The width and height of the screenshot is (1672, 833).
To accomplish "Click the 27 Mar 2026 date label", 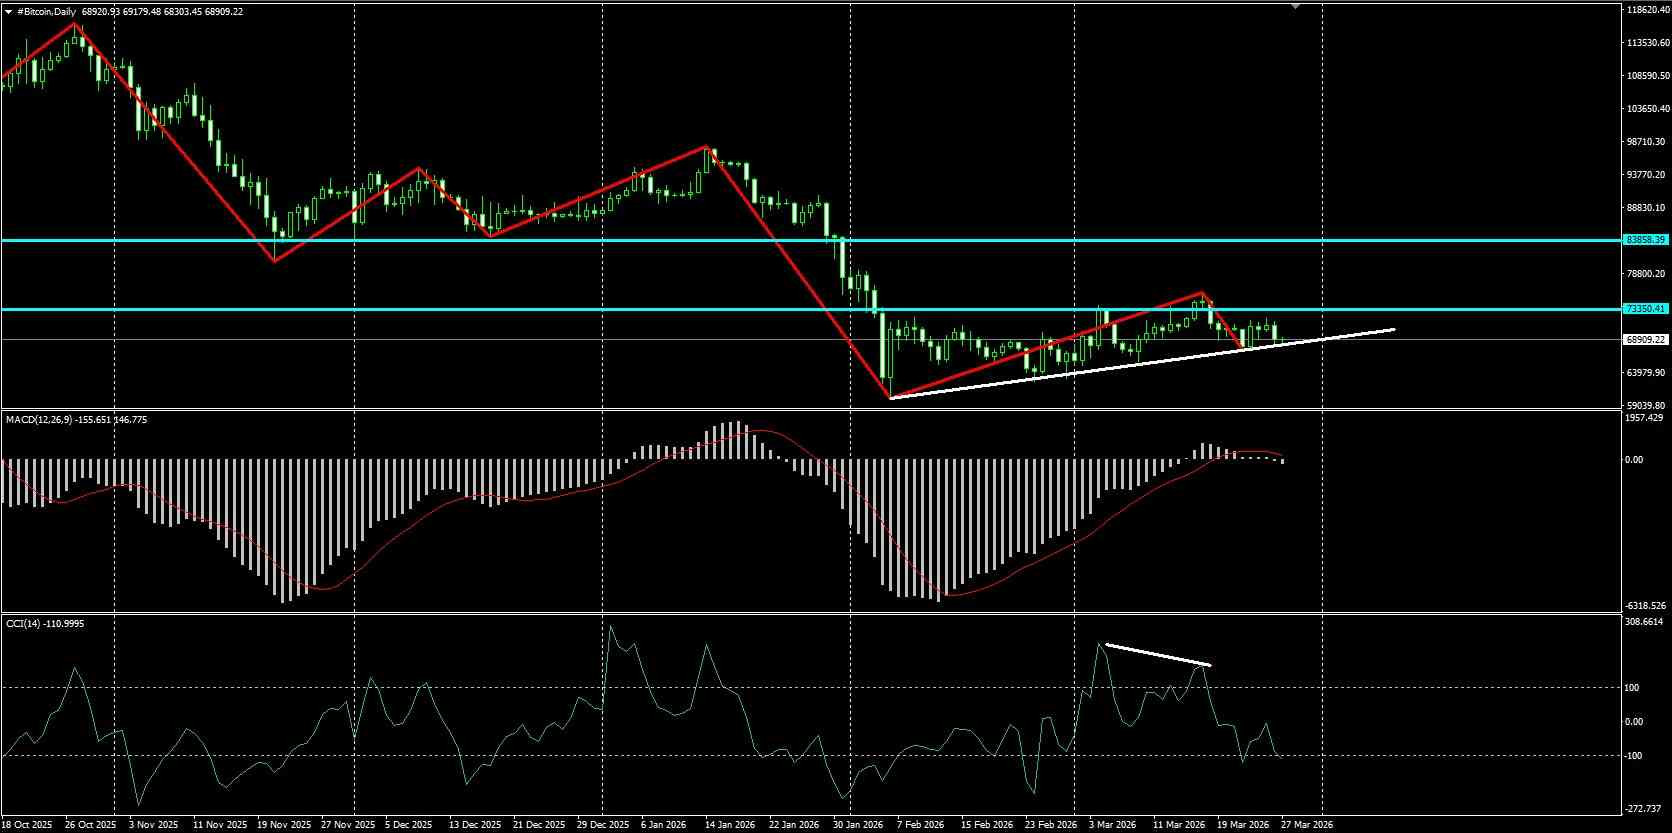I will (1307, 825).
